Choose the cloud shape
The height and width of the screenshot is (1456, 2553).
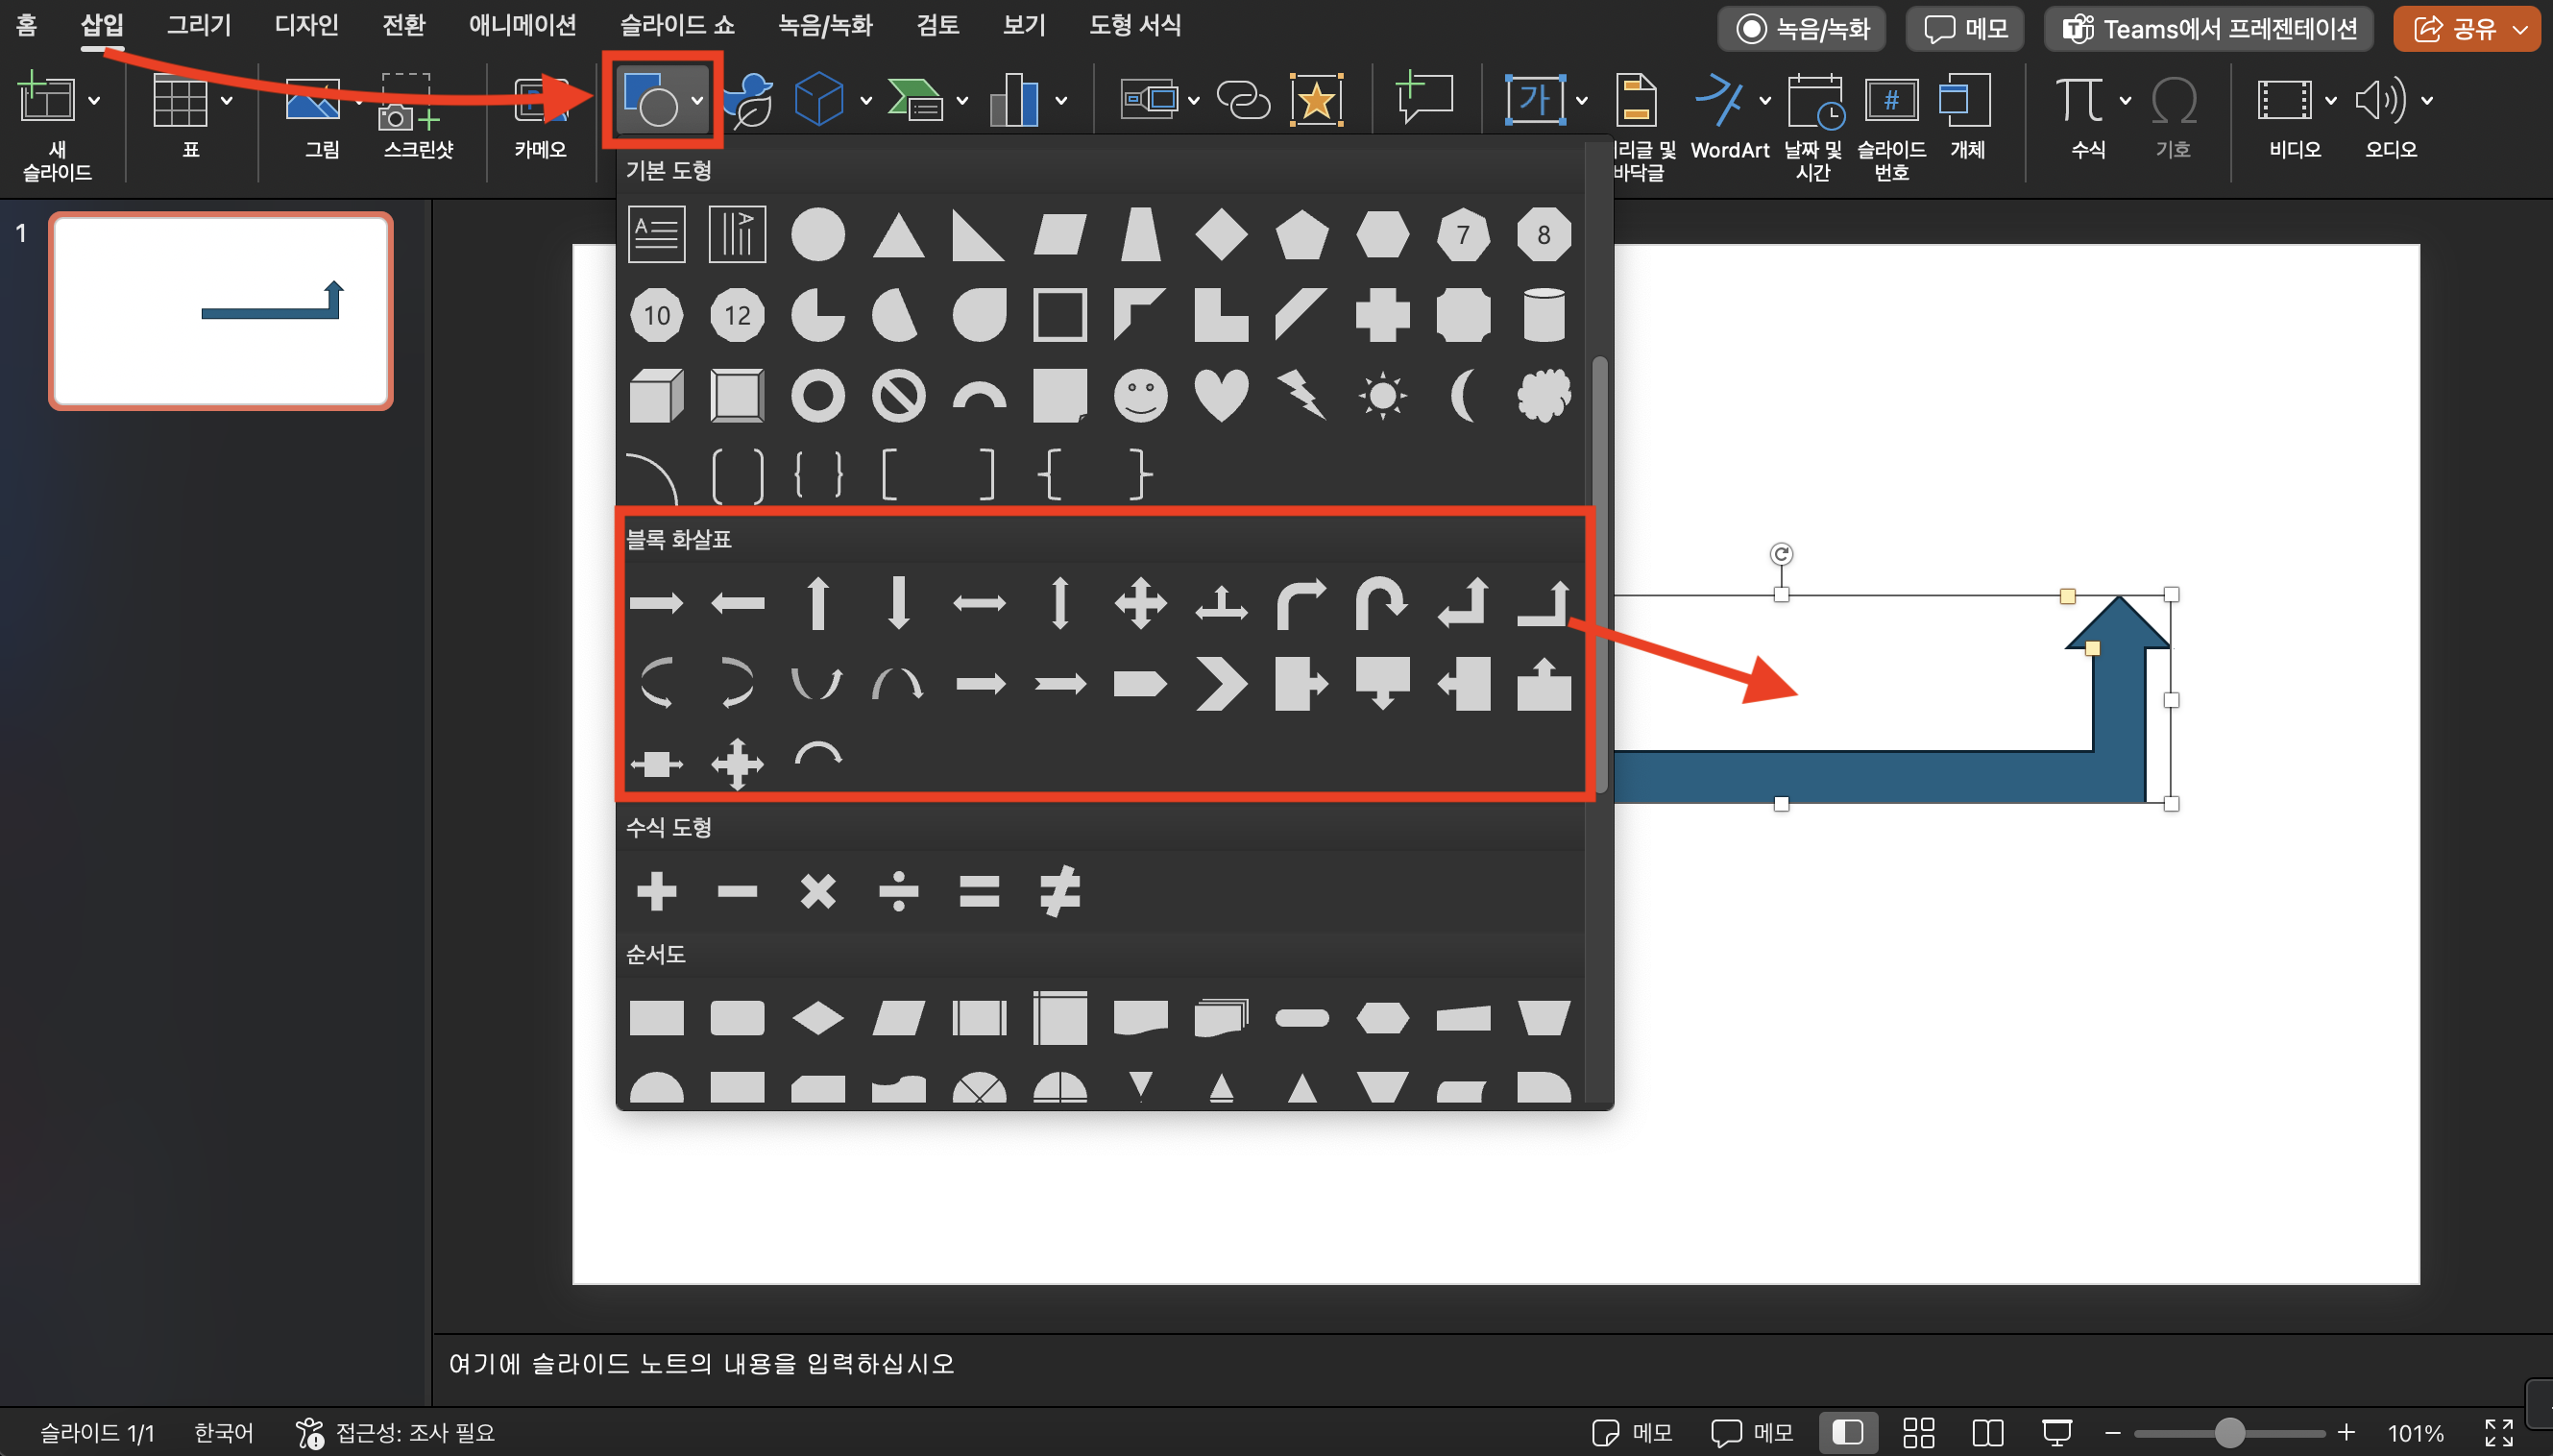click(x=1543, y=396)
